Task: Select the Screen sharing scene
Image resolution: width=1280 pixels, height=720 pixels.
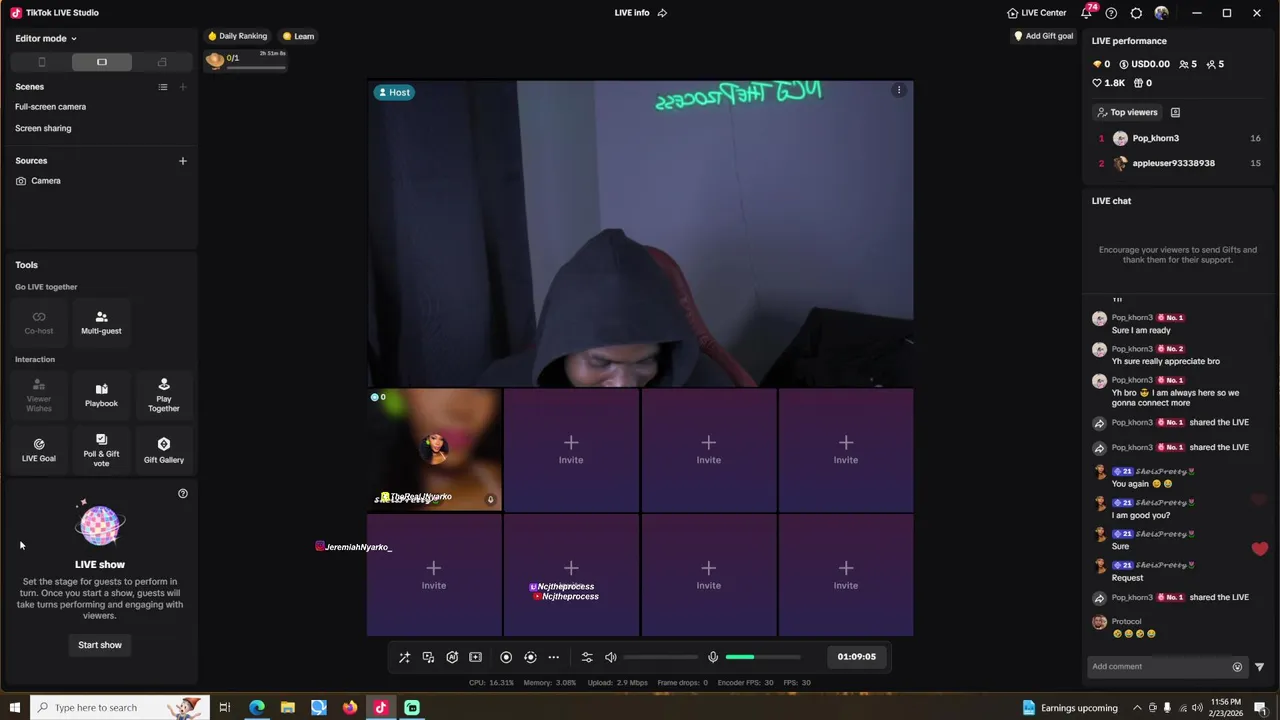Action: pyautogui.click(x=43, y=128)
